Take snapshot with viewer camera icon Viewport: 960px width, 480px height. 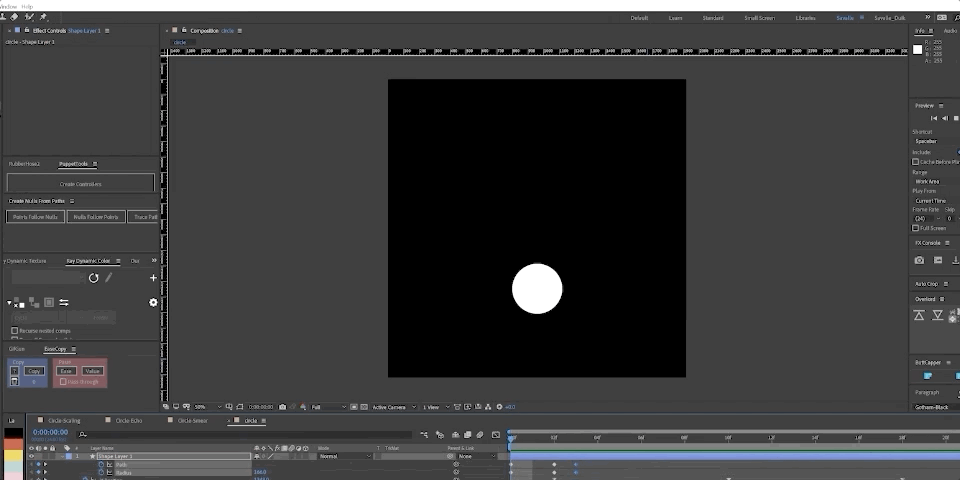pyautogui.click(x=282, y=407)
